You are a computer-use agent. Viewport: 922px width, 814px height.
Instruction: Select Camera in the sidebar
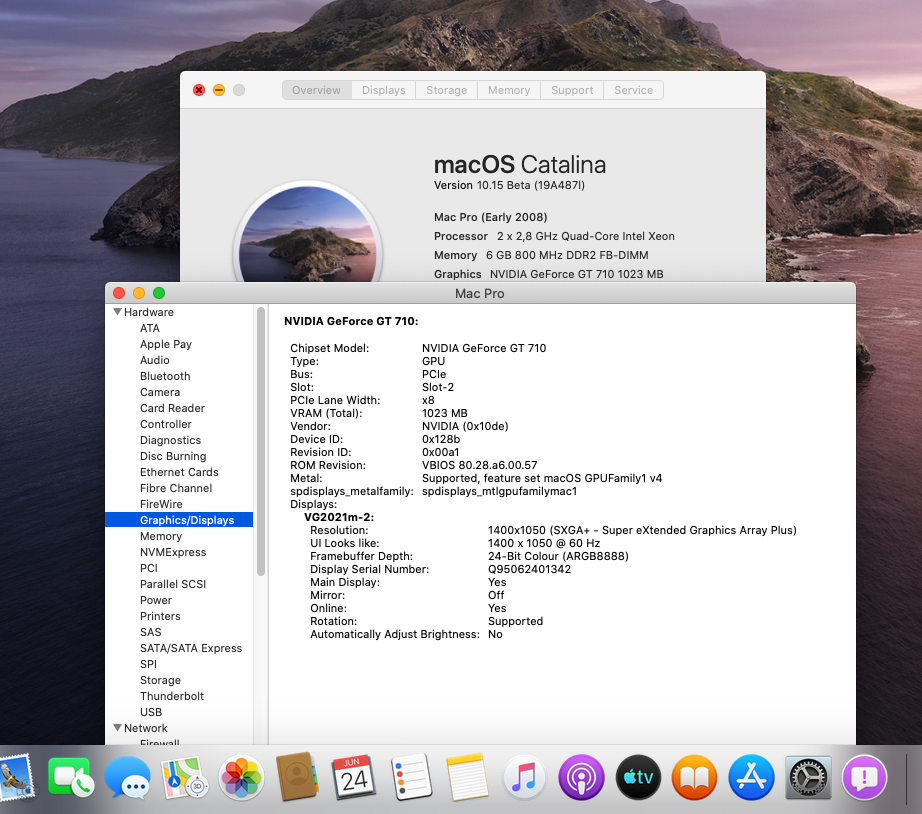(160, 392)
